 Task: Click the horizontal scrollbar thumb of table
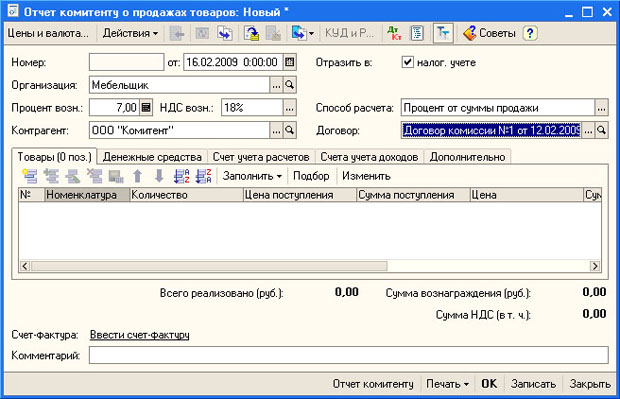tap(209, 266)
